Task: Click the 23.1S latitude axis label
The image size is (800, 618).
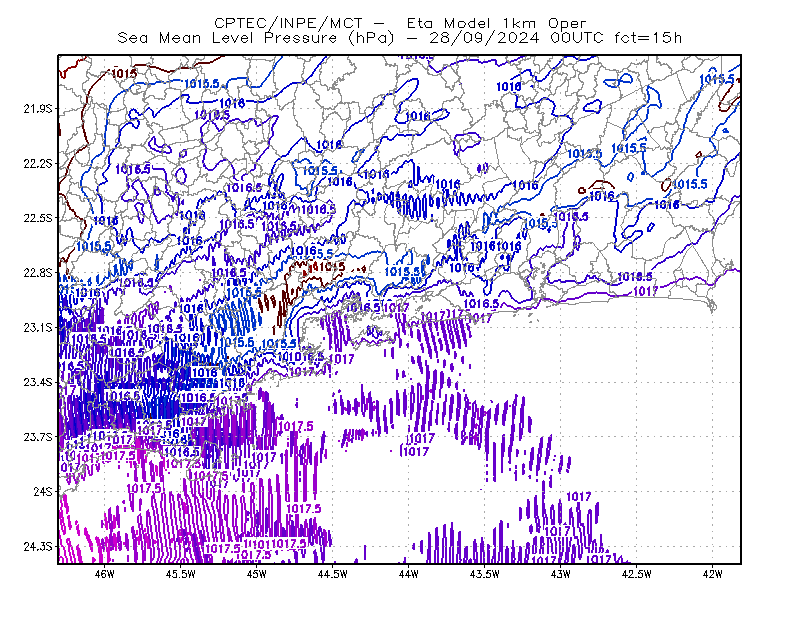Action: pyautogui.click(x=38, y=328)
